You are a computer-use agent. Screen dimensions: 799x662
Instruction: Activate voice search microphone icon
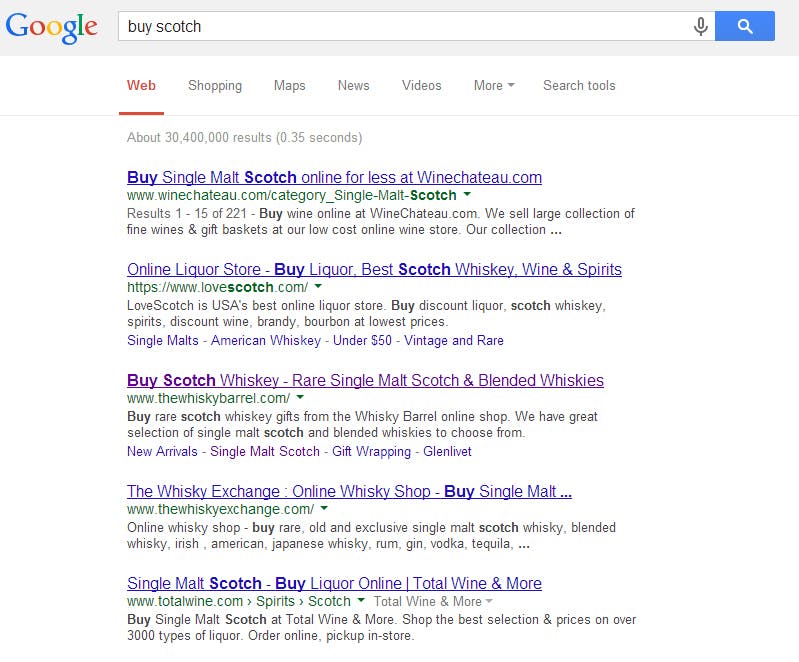(701, 26)
